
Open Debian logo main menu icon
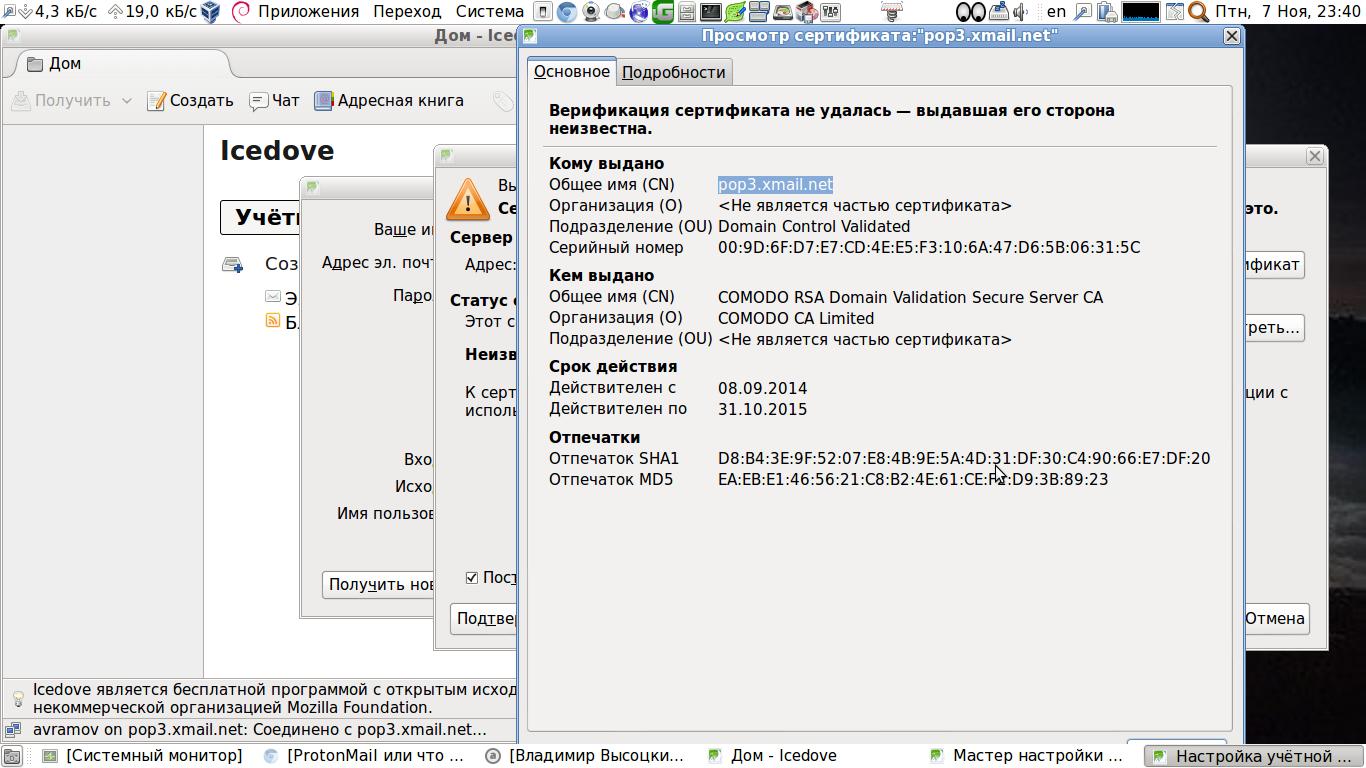(240, 12)
